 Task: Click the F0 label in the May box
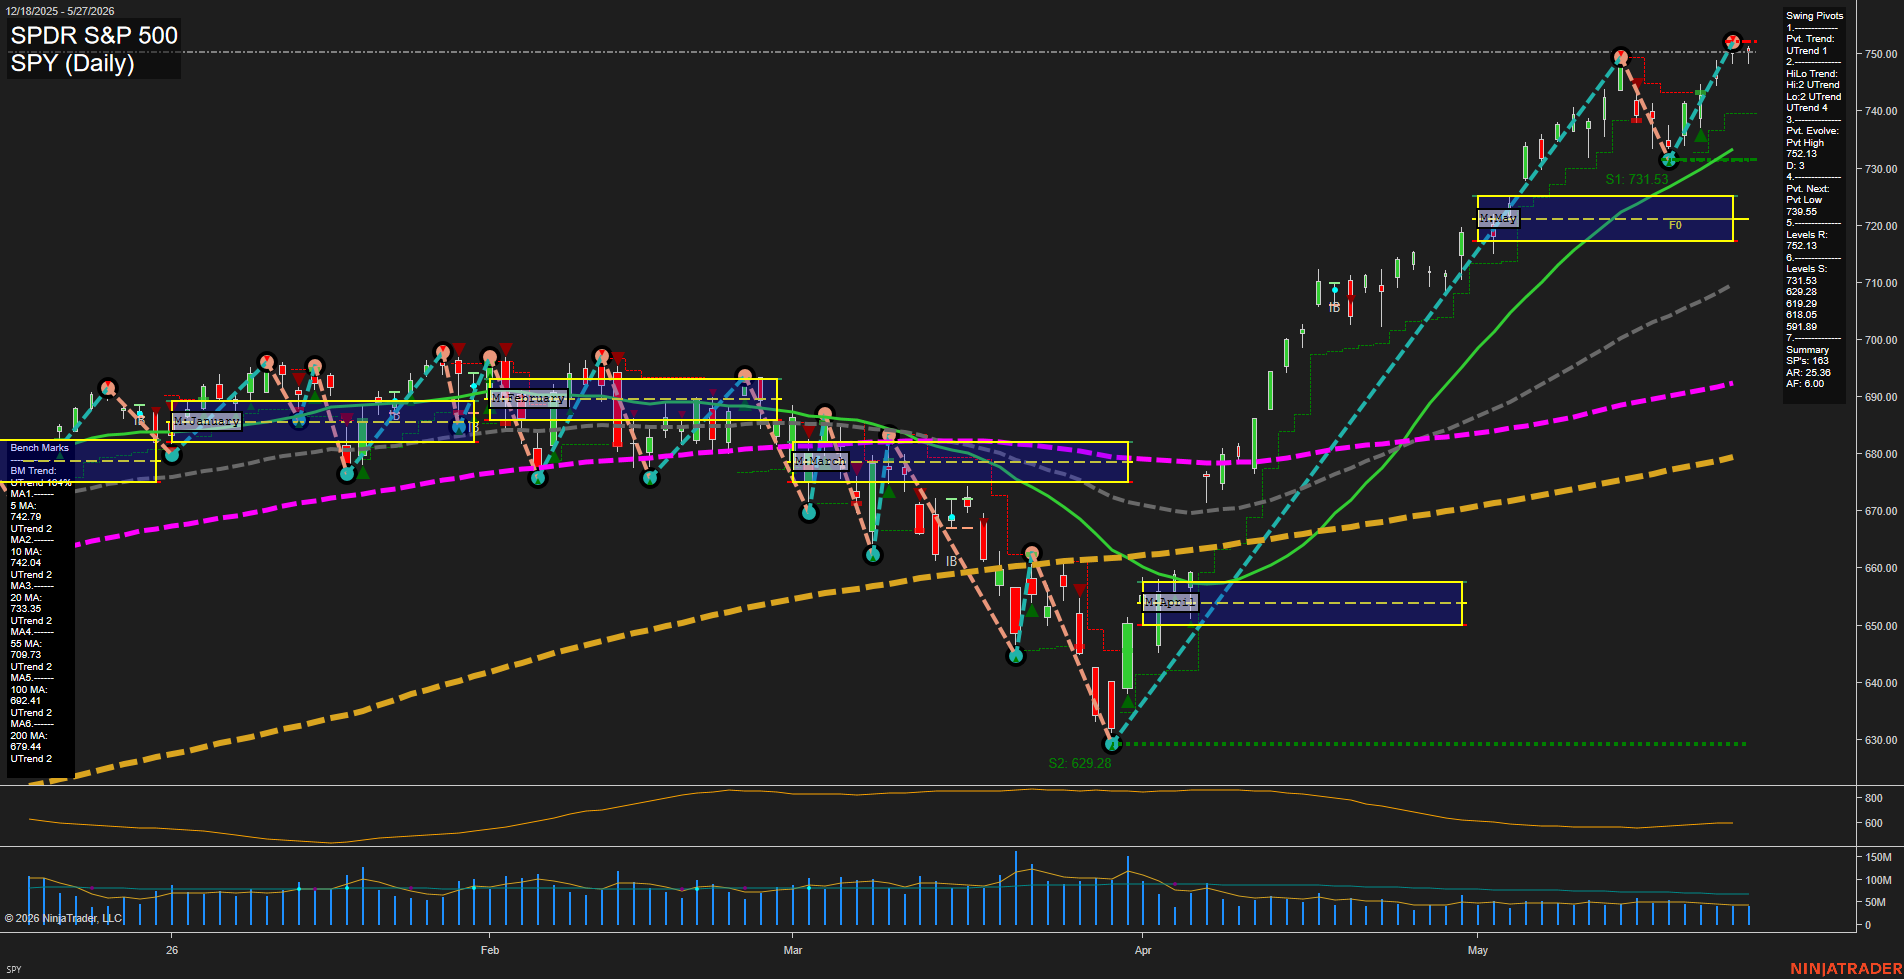click(1675, 226)
